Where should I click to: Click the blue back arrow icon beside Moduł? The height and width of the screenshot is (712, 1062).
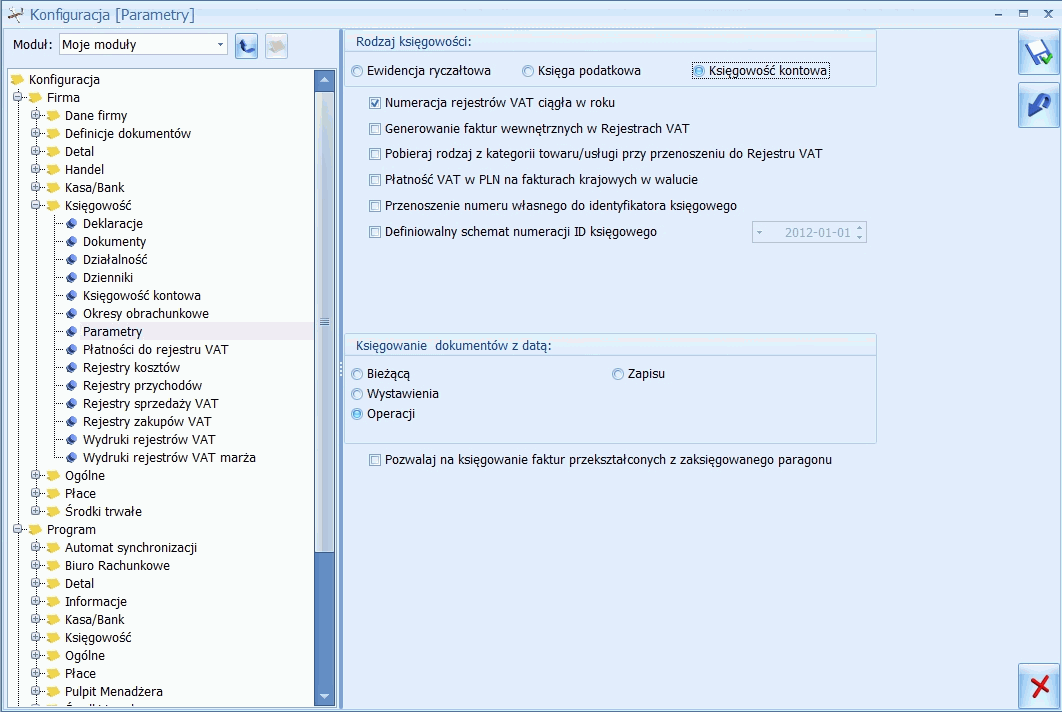[x=247, y=45]
